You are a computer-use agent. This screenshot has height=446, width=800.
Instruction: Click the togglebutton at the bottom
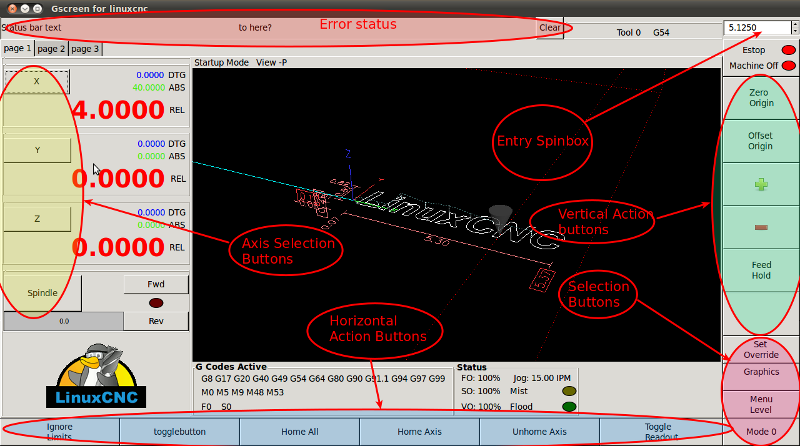tap(180, 432)
